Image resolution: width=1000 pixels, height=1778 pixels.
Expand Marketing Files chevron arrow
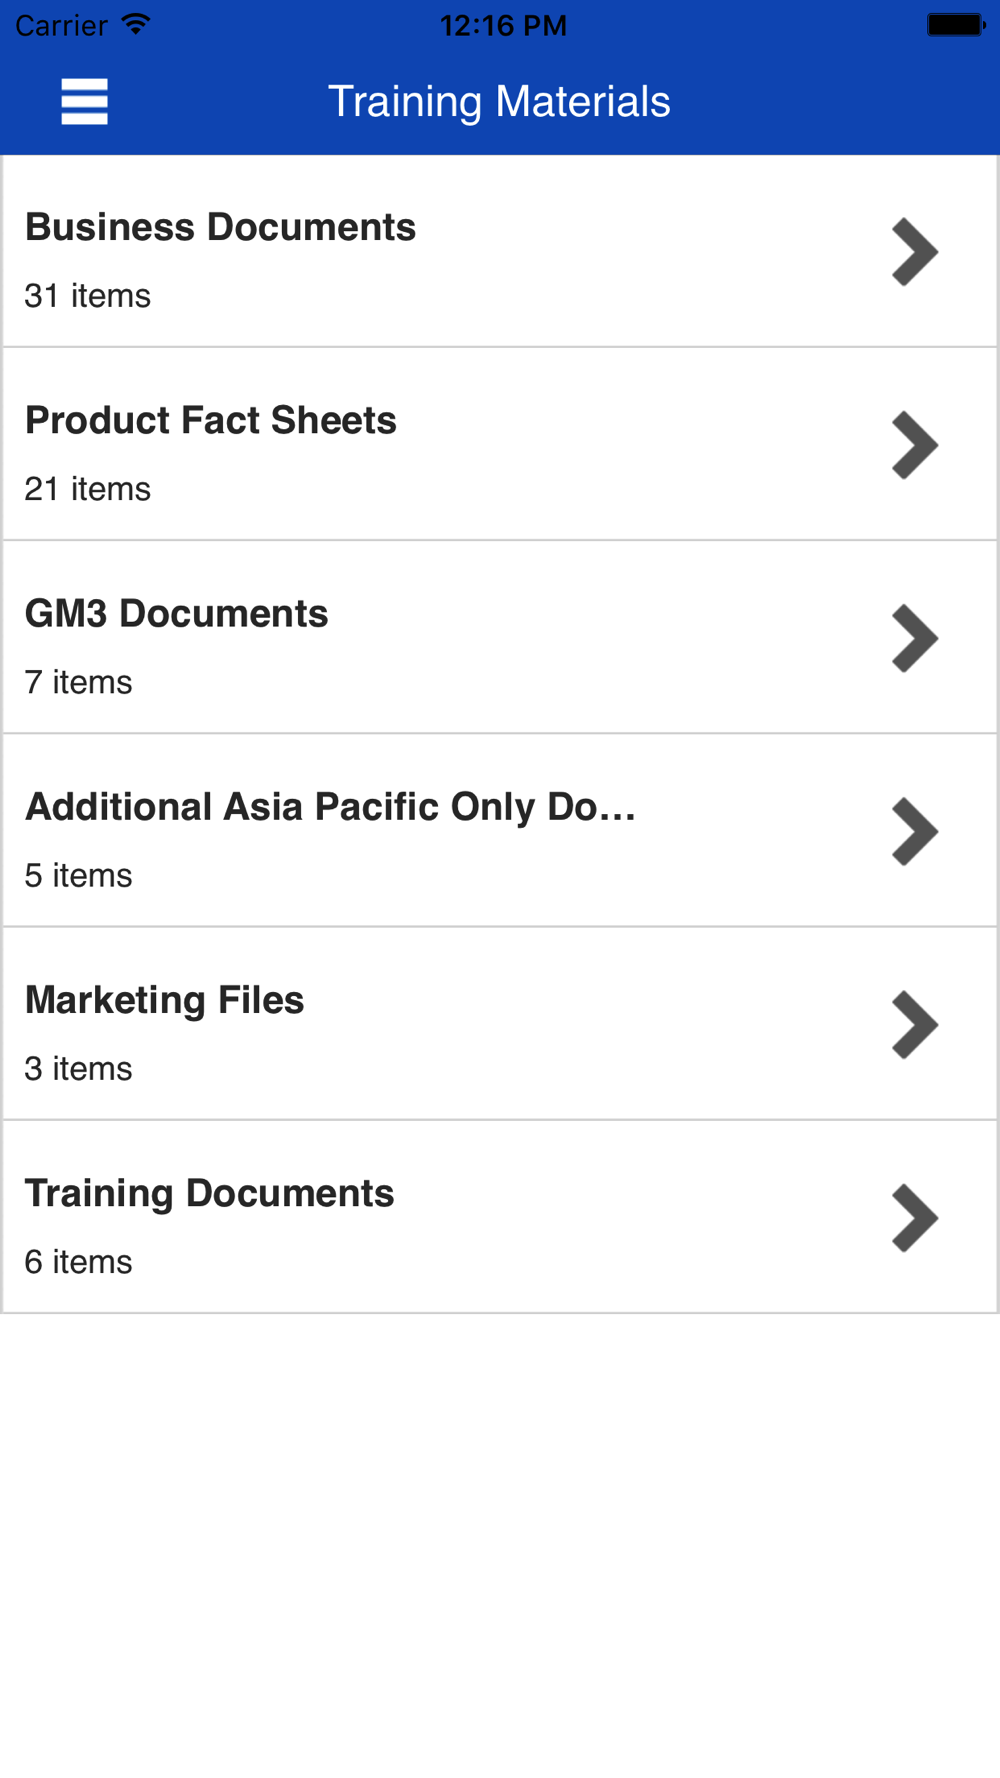915,1025
